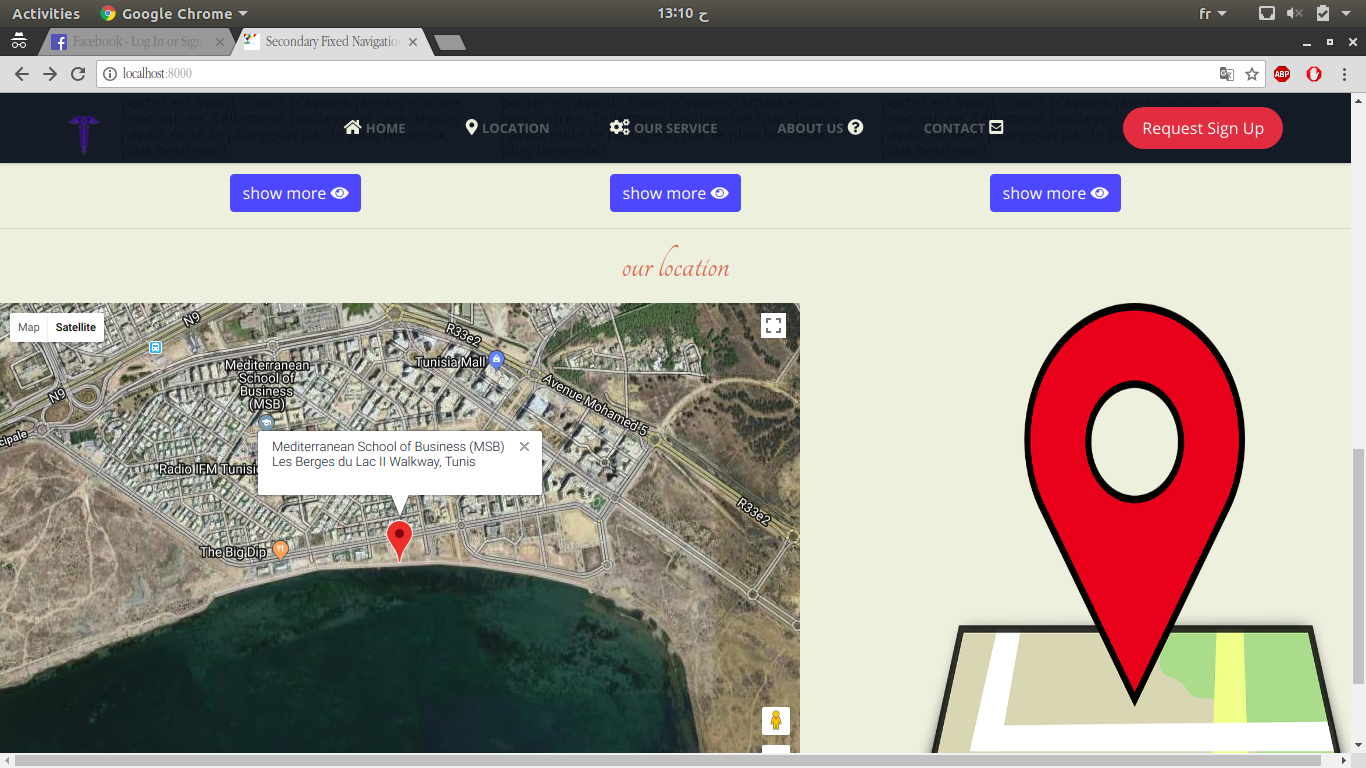
Task: Click the Avenue Mohamed 5 road label
Action: point(596,405)
